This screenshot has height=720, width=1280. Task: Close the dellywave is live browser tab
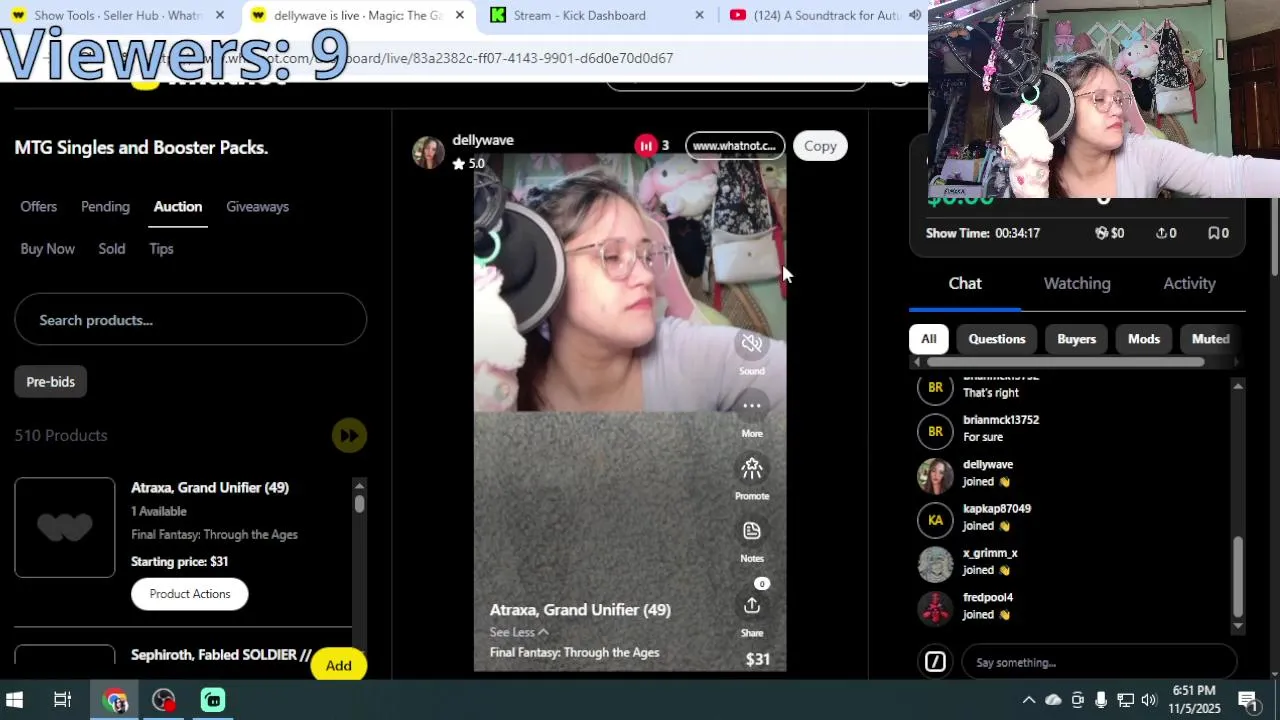(x=460, y=15)
